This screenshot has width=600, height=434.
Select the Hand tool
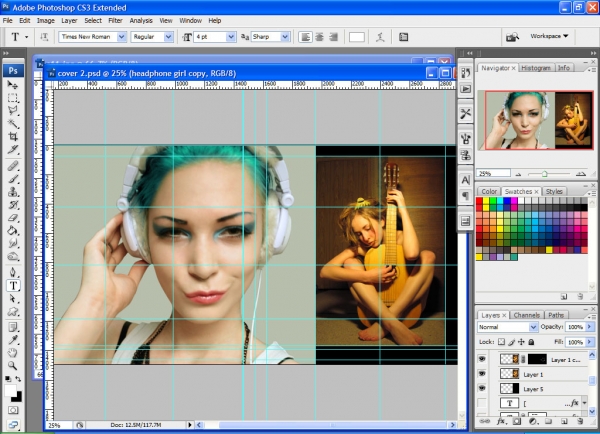(13, 353)
